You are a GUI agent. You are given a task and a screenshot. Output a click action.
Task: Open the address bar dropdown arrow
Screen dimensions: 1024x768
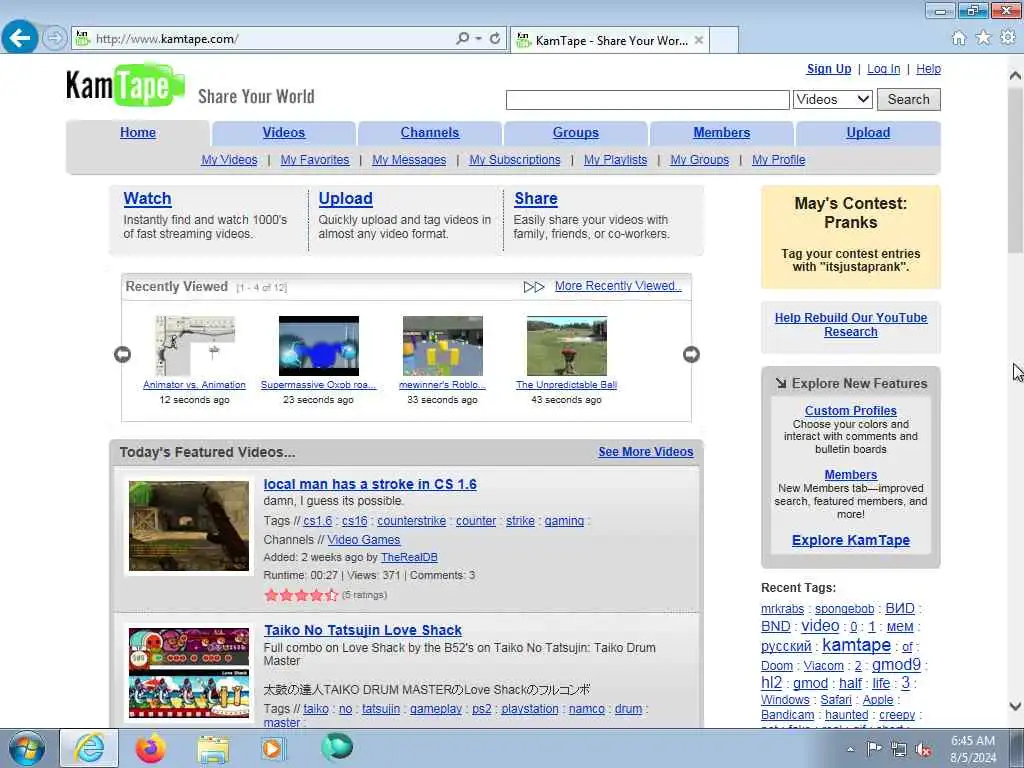click(479, 39)
